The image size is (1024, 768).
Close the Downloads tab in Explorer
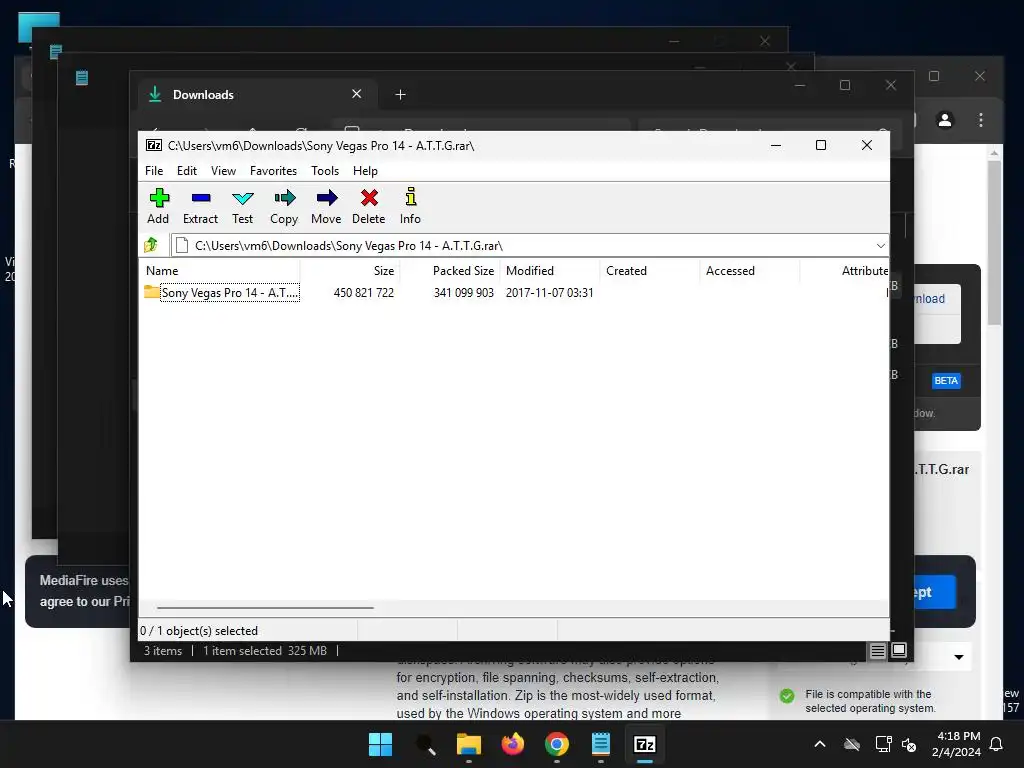357,94
